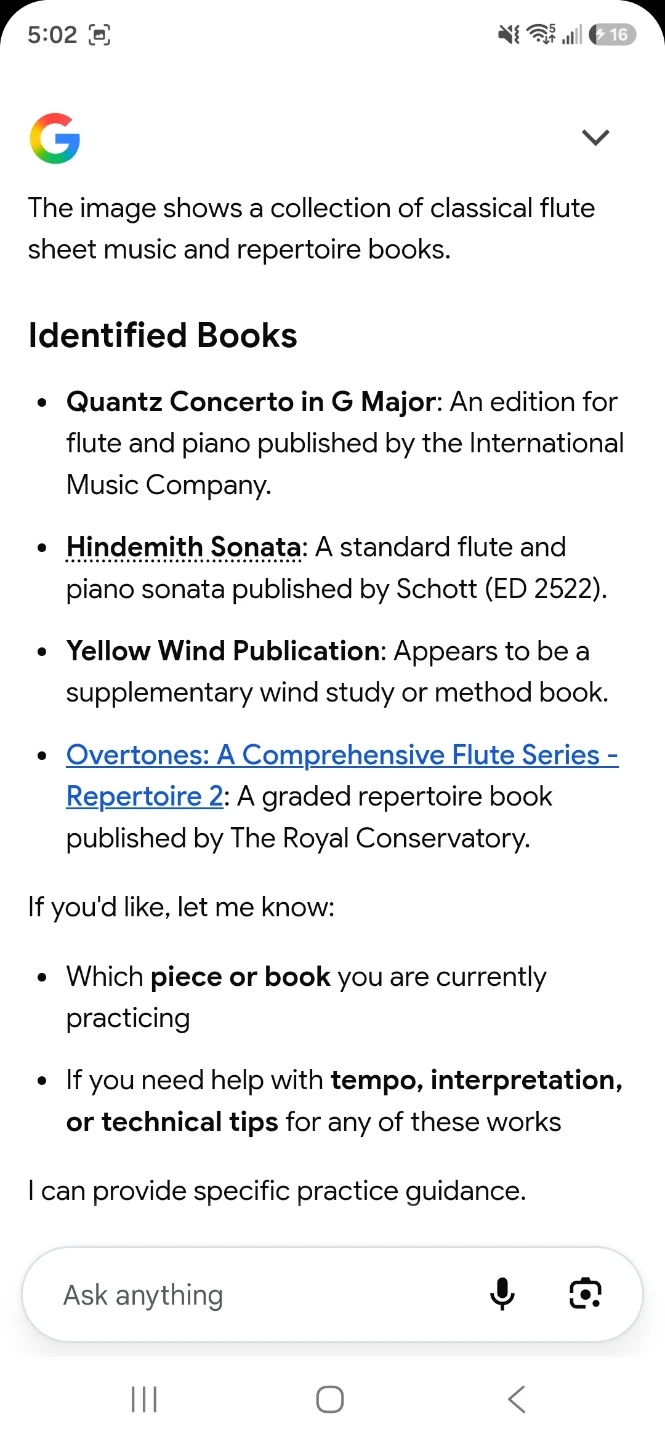Collapse the response with the chevron arrow
This screenshot has width=665, height=1440.
point(595,138)
